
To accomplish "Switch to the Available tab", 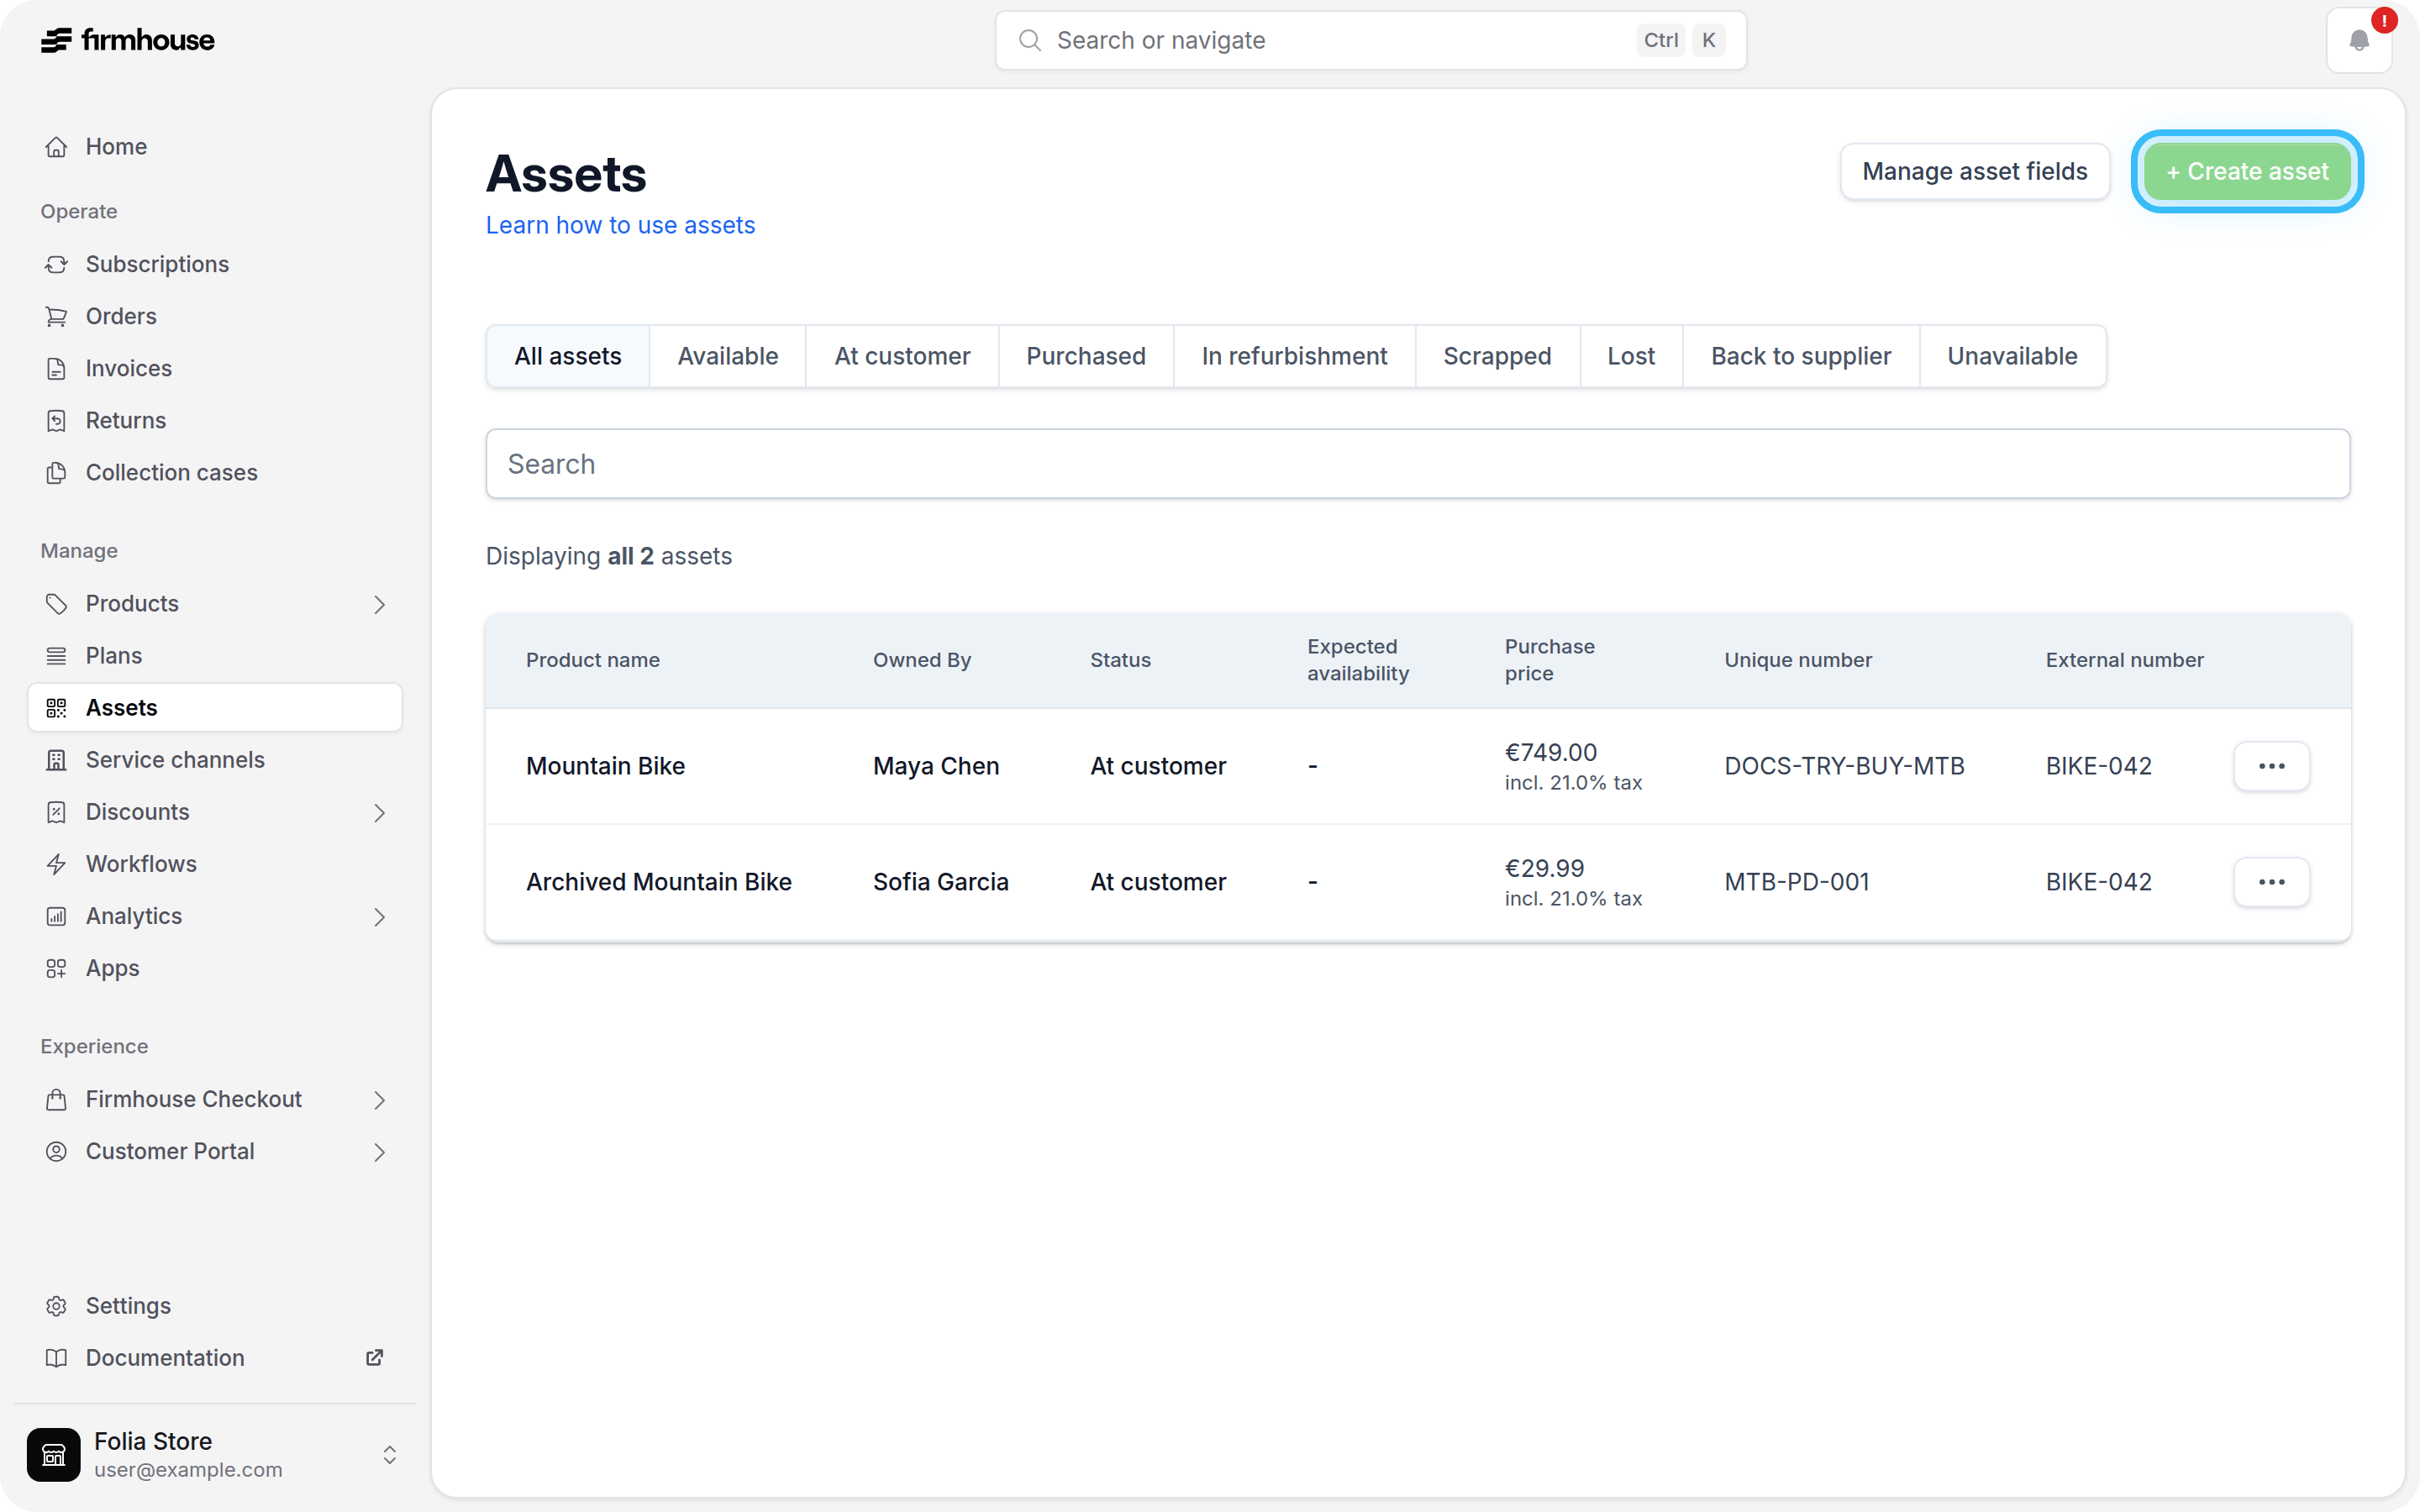I will (727, 356).
